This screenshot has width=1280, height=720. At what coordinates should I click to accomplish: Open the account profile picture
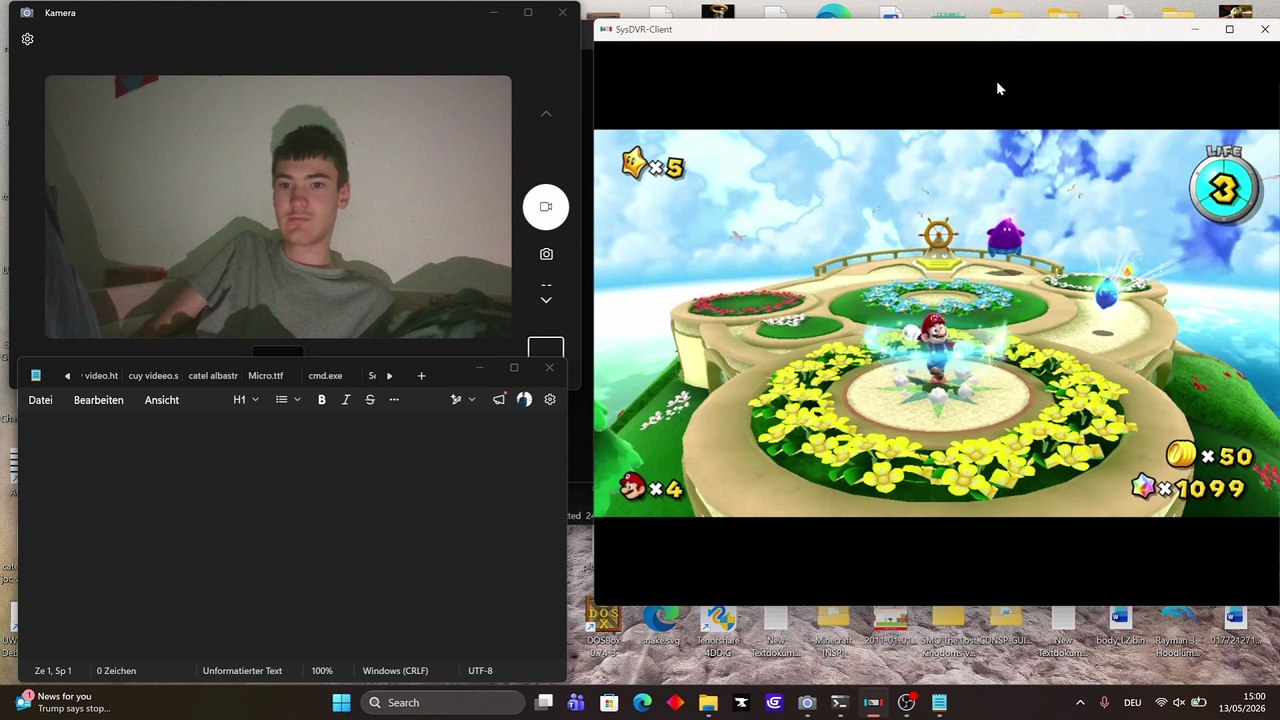[x=524, y=400]
